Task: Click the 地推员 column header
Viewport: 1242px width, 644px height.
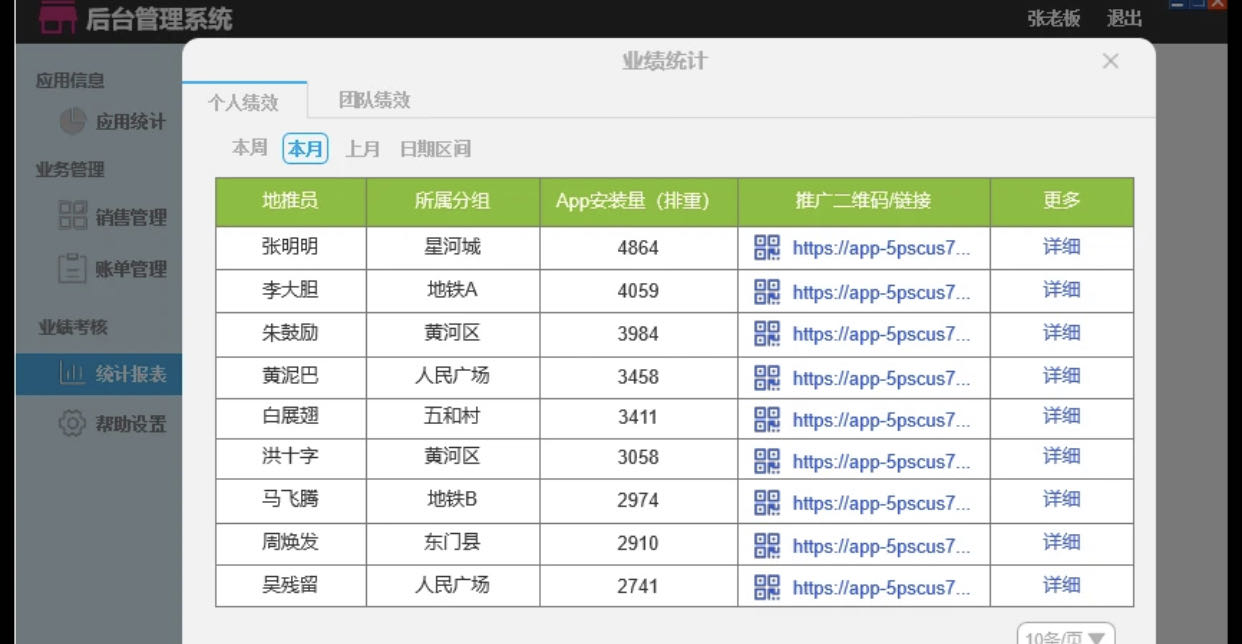Action: pos(291,202)
